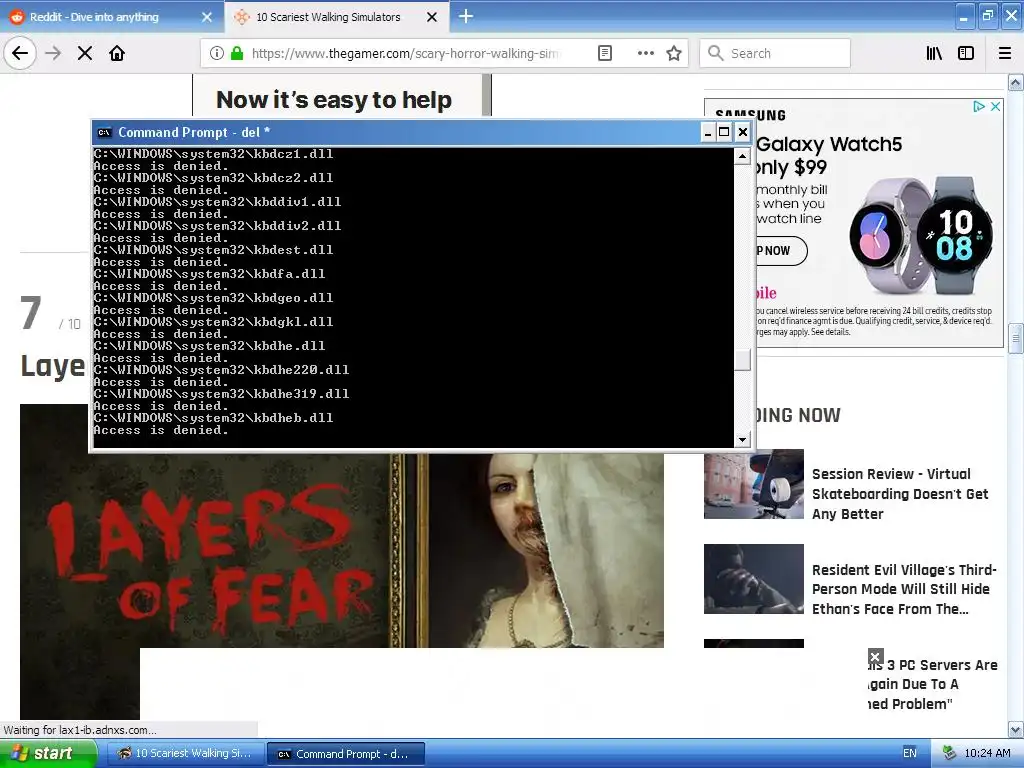1024x768 pixels.
Task: Restore down the Firefox window
Action: click(987, 16)
